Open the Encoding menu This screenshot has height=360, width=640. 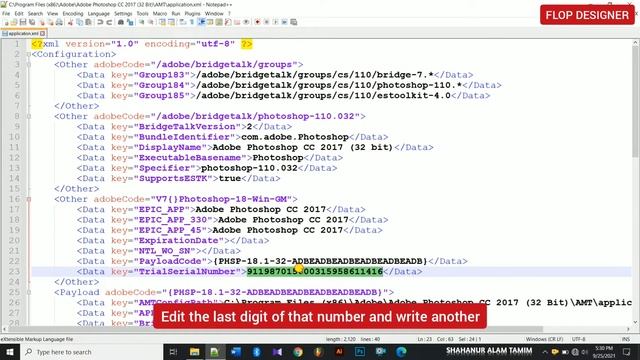point(73,13)
